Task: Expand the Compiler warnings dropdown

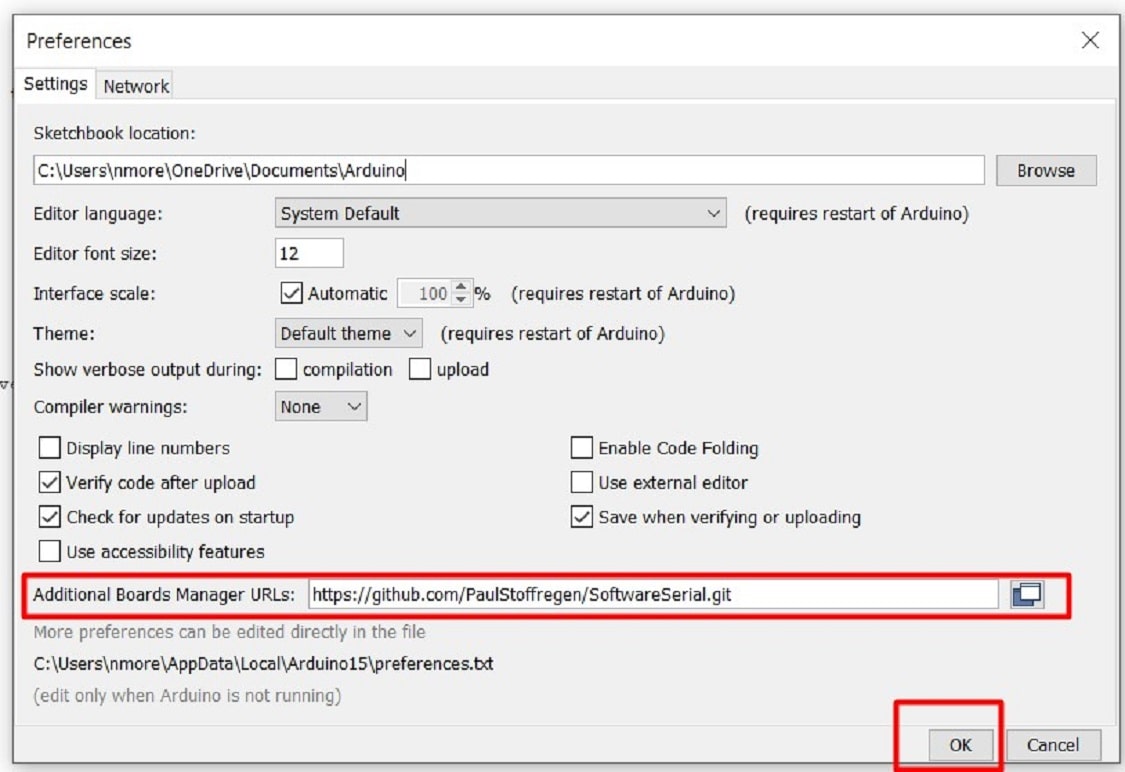Action: pos(321,407)
